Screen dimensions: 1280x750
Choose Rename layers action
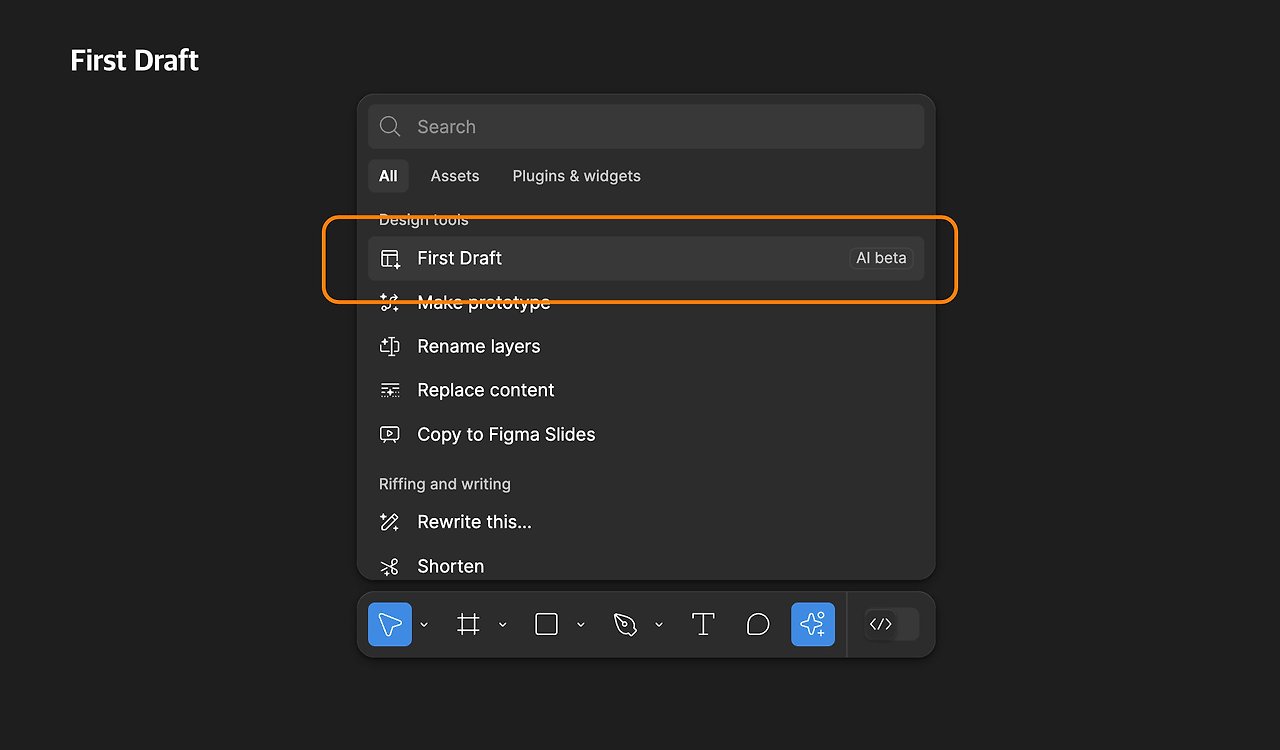[646, 346]
